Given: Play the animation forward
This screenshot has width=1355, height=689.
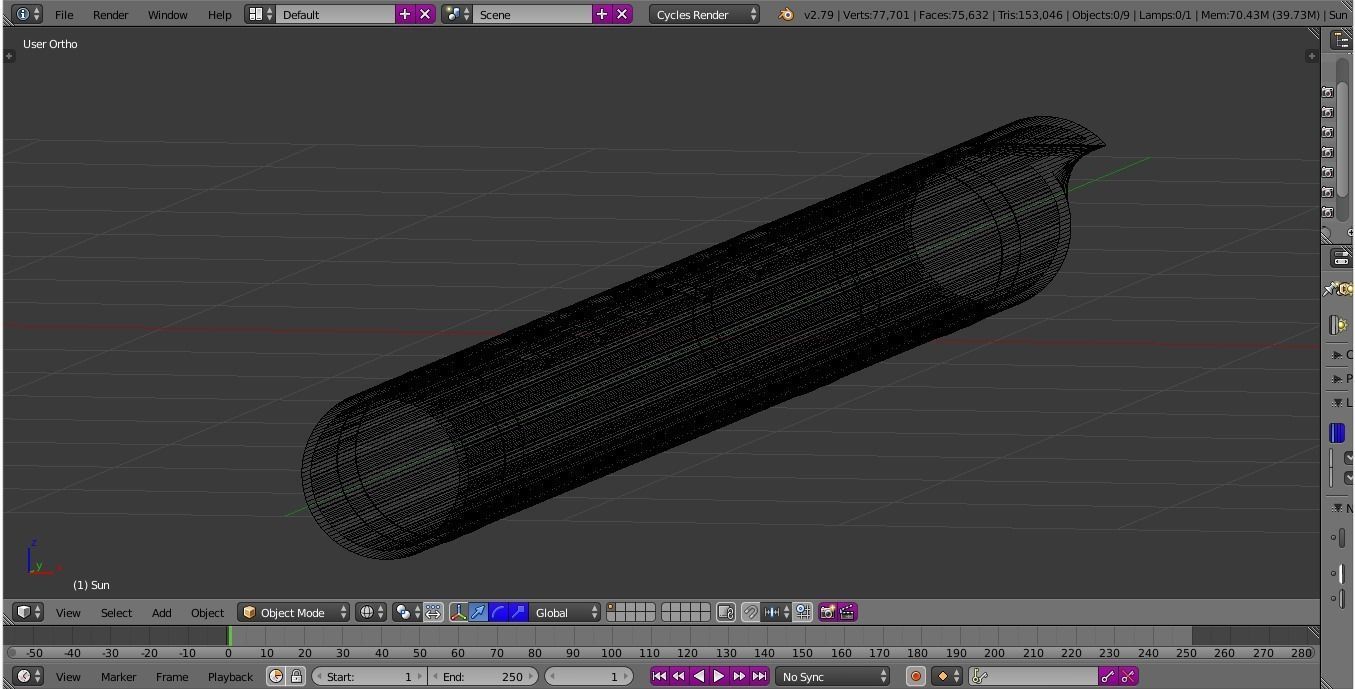Looking at the screenshot, I should tap(719, 676).
